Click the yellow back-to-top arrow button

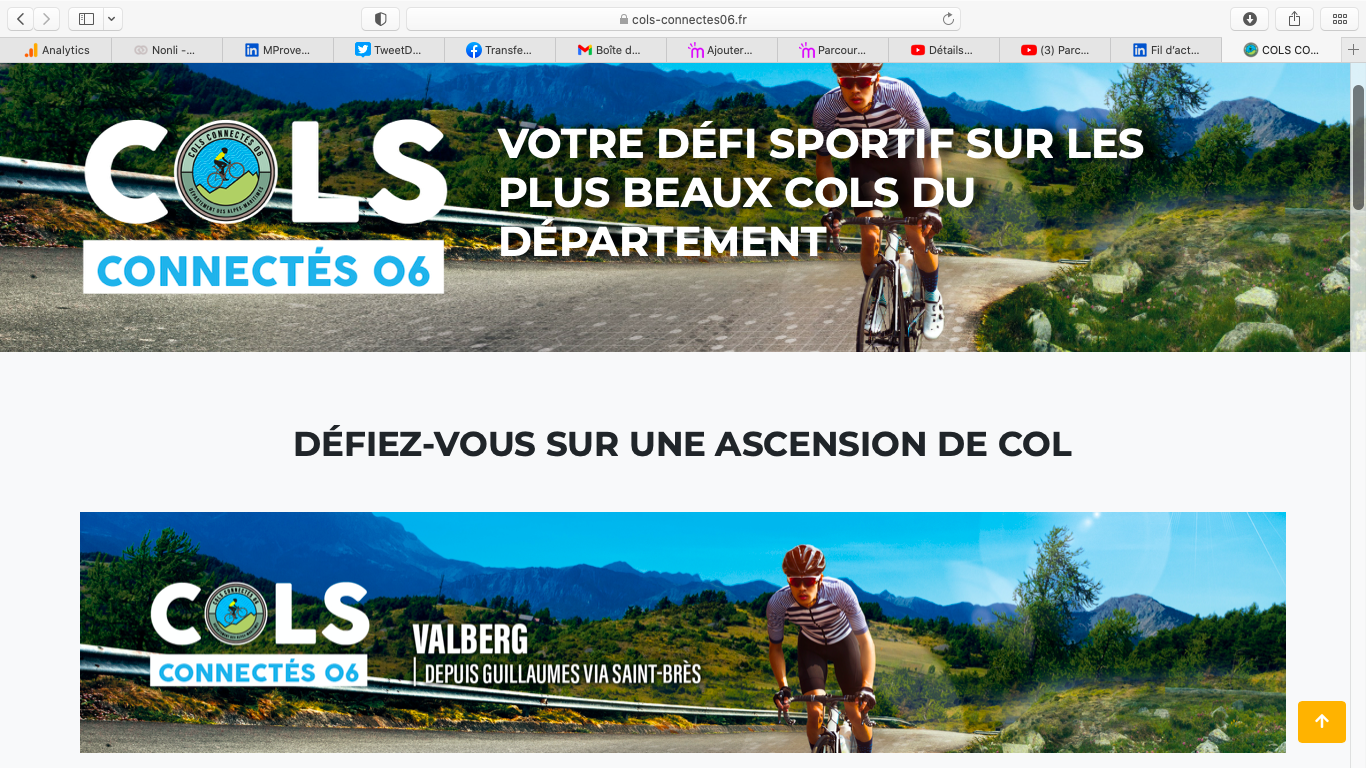pos(1322,721)
